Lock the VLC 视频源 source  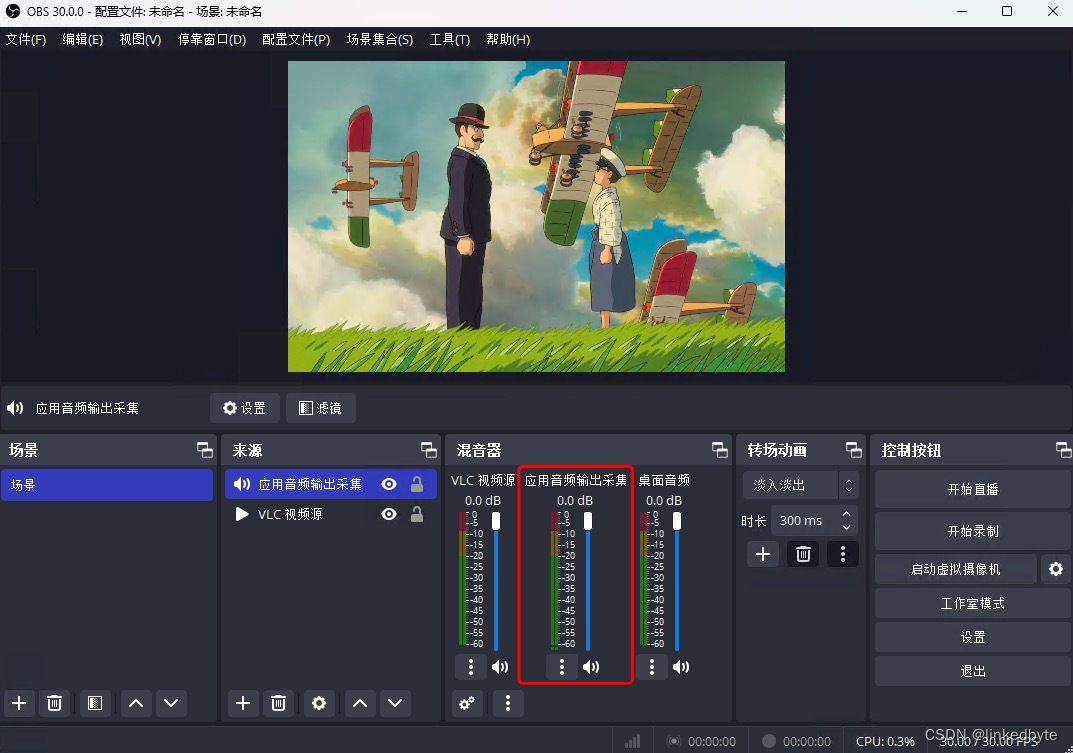[x=417, y=514]
